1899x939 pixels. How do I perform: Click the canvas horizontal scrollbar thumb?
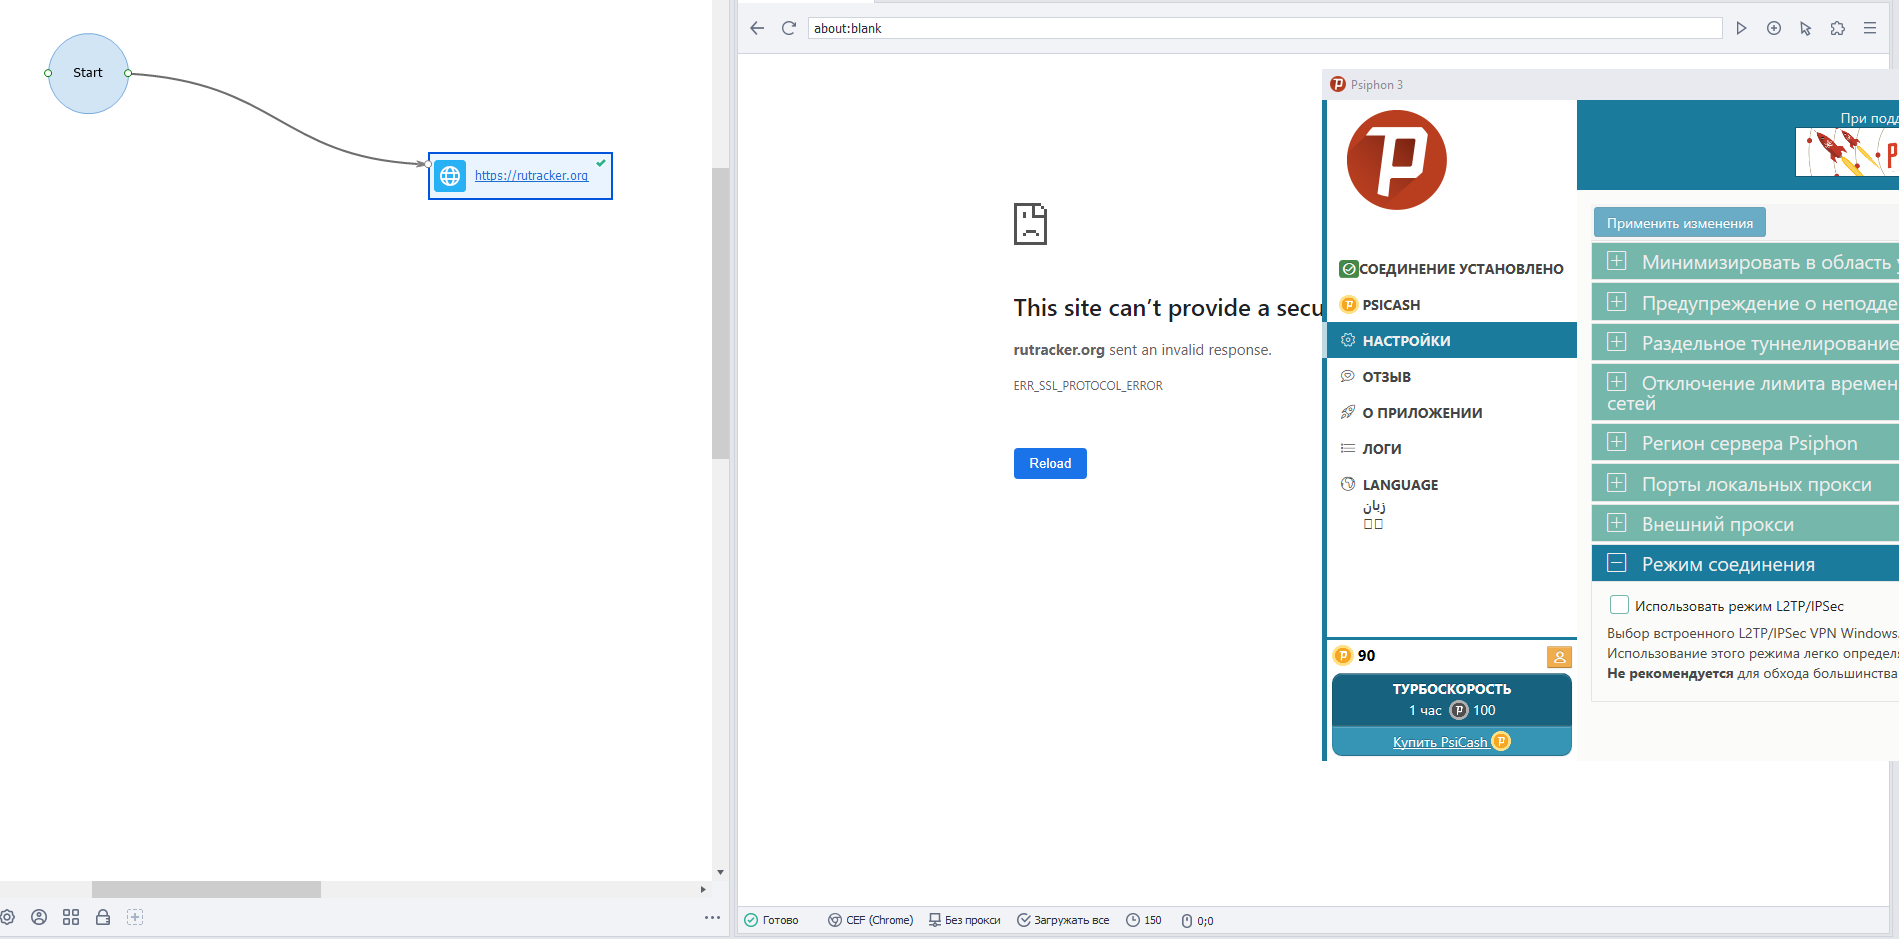[x=206, y=889]
